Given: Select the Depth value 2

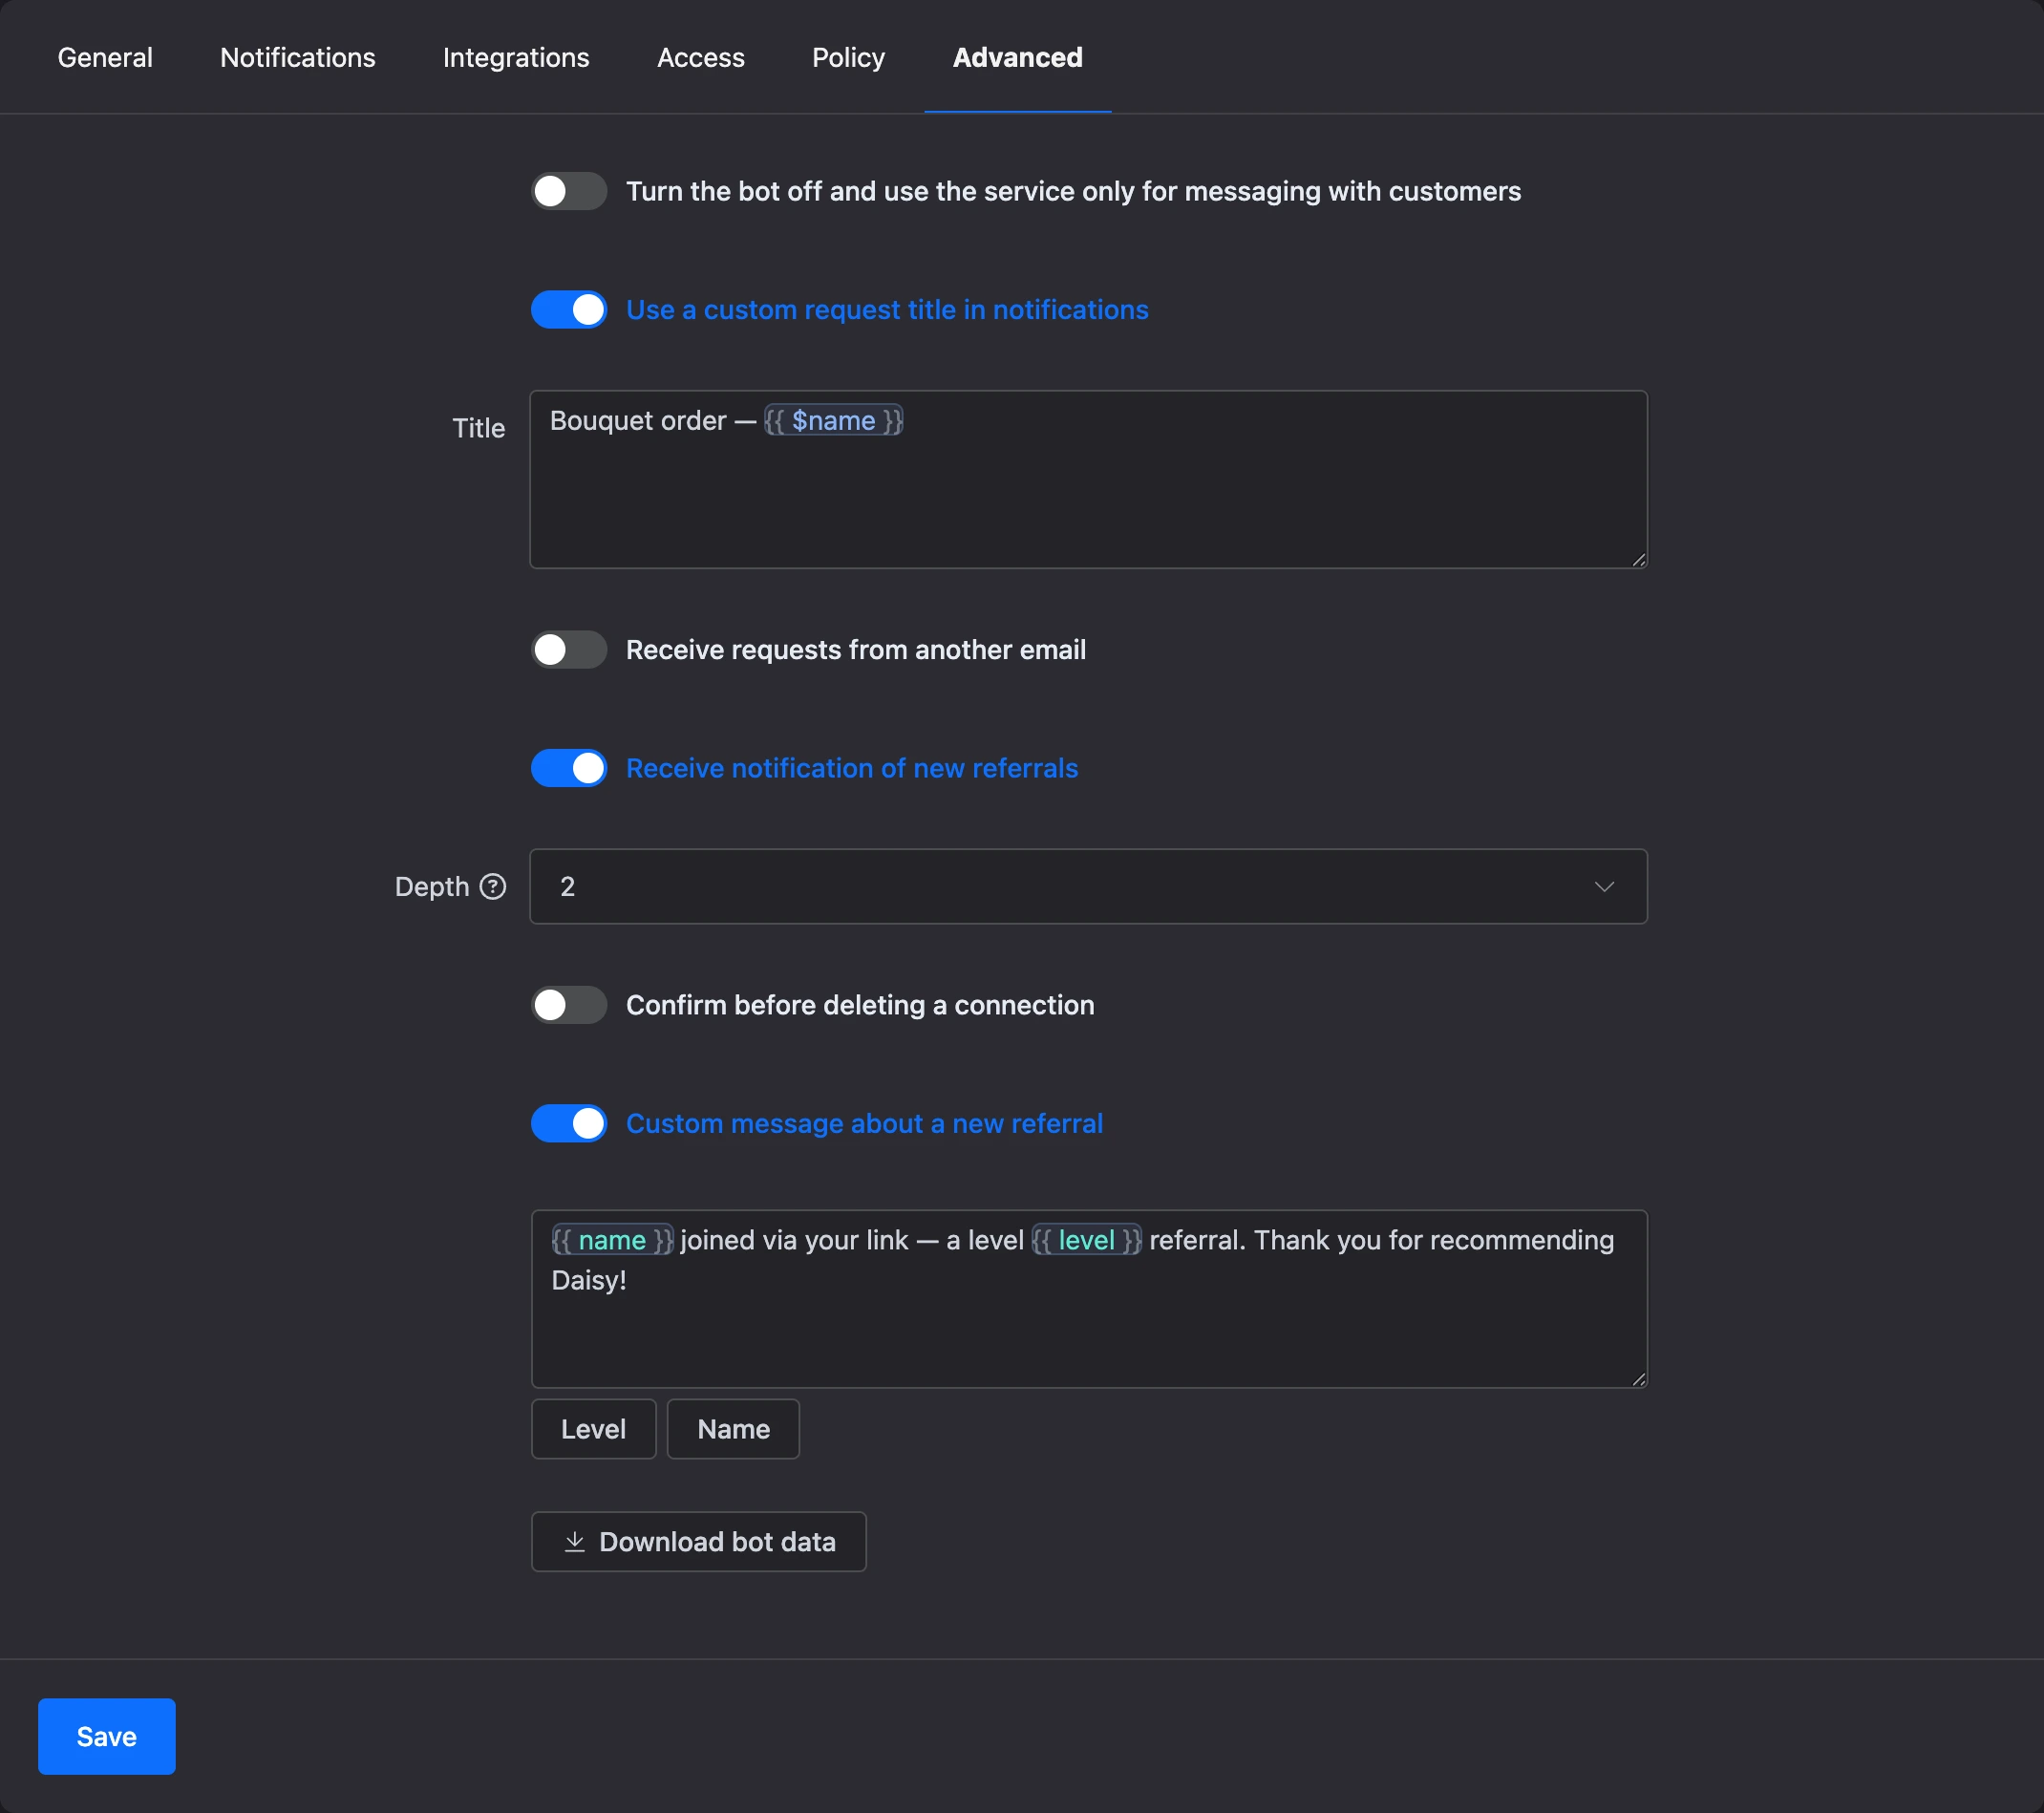Looking at the screenshot, I should [x=567, y=887].
